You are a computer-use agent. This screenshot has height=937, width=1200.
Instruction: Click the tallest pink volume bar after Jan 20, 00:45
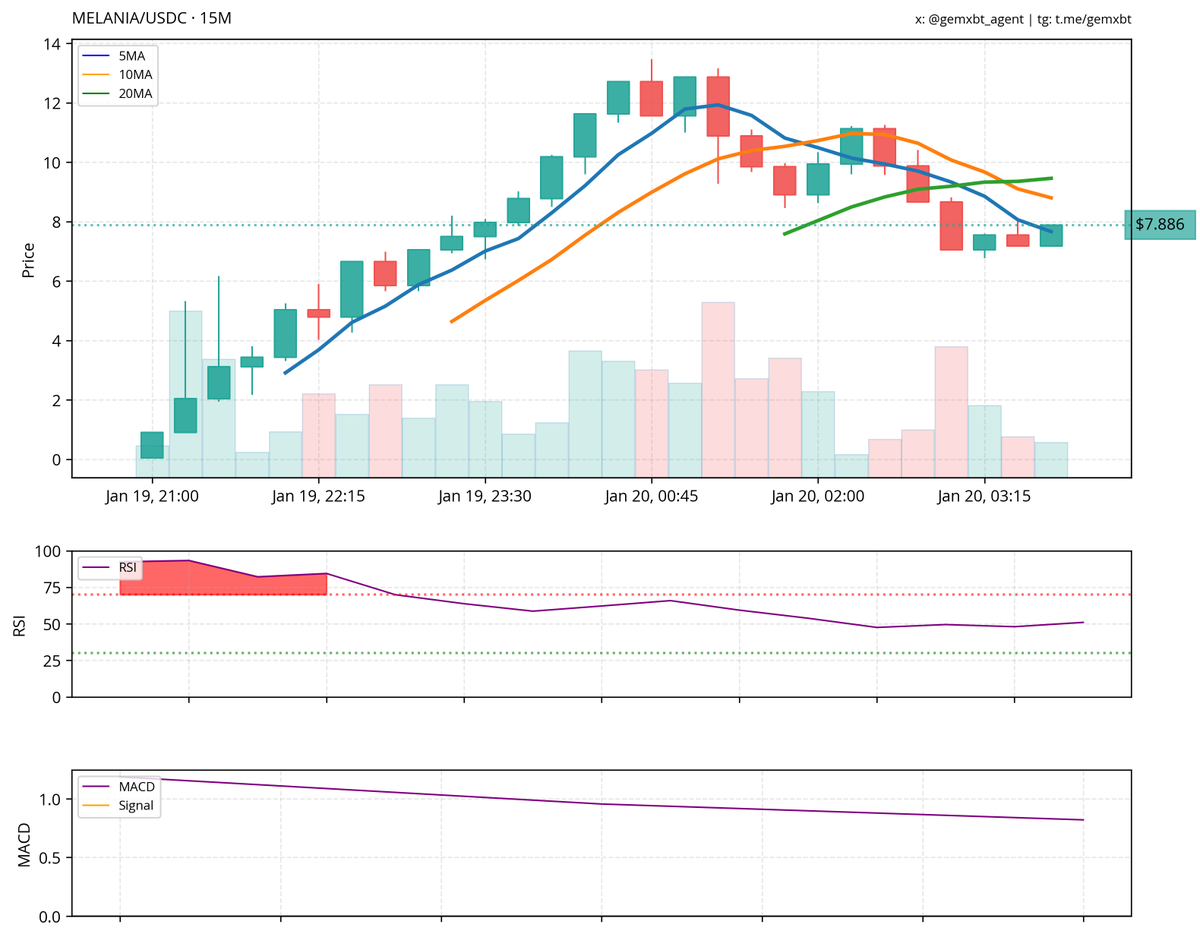(x=718, y=388)
